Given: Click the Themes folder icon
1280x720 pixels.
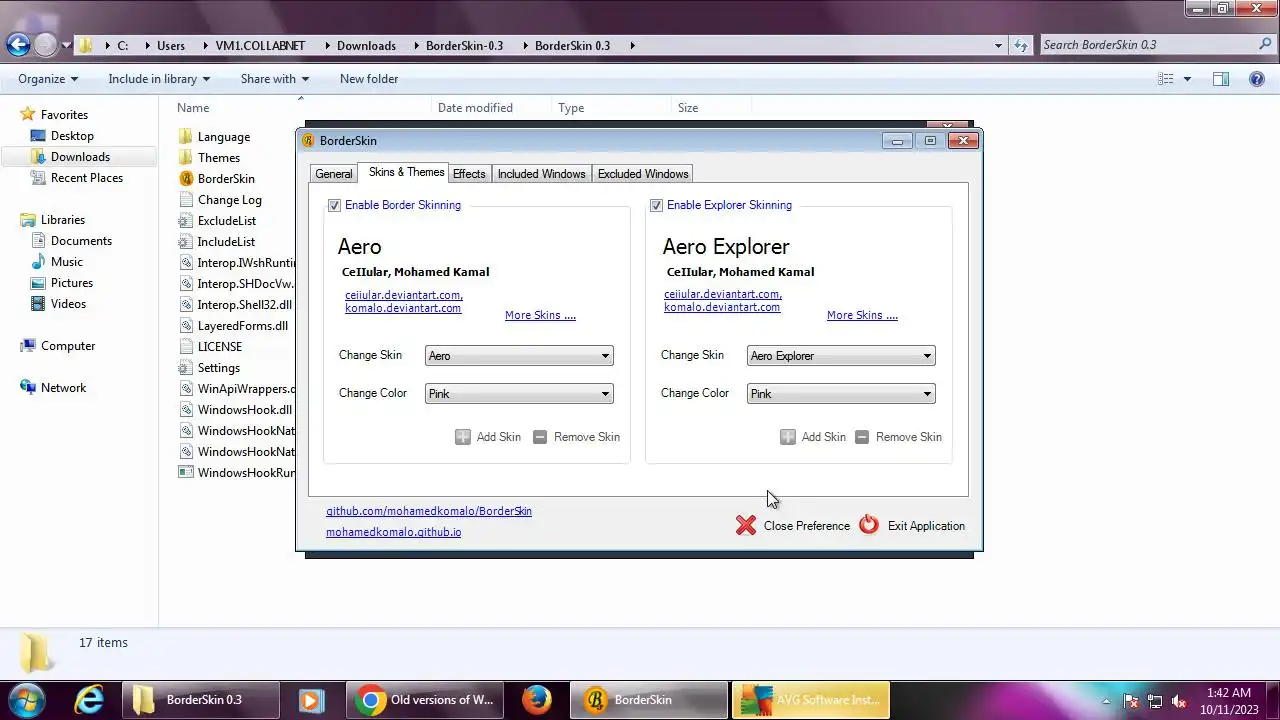Looking at the screenshot, I should coord(185,157).
